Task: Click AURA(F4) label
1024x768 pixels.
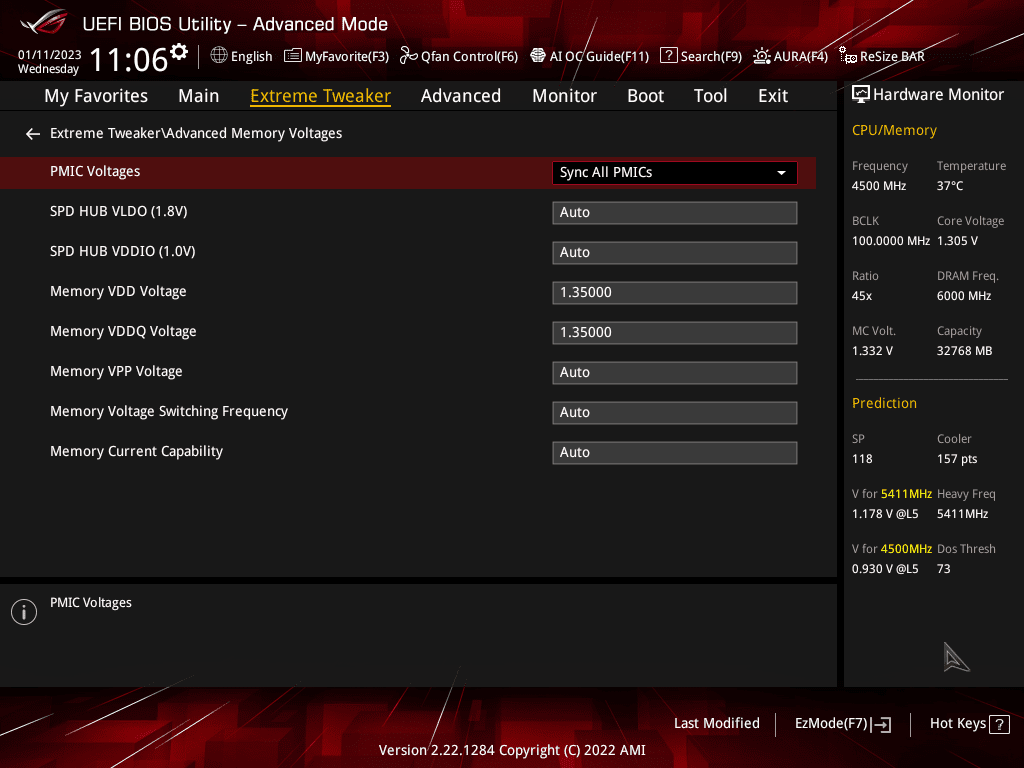Action: point(801,57)
